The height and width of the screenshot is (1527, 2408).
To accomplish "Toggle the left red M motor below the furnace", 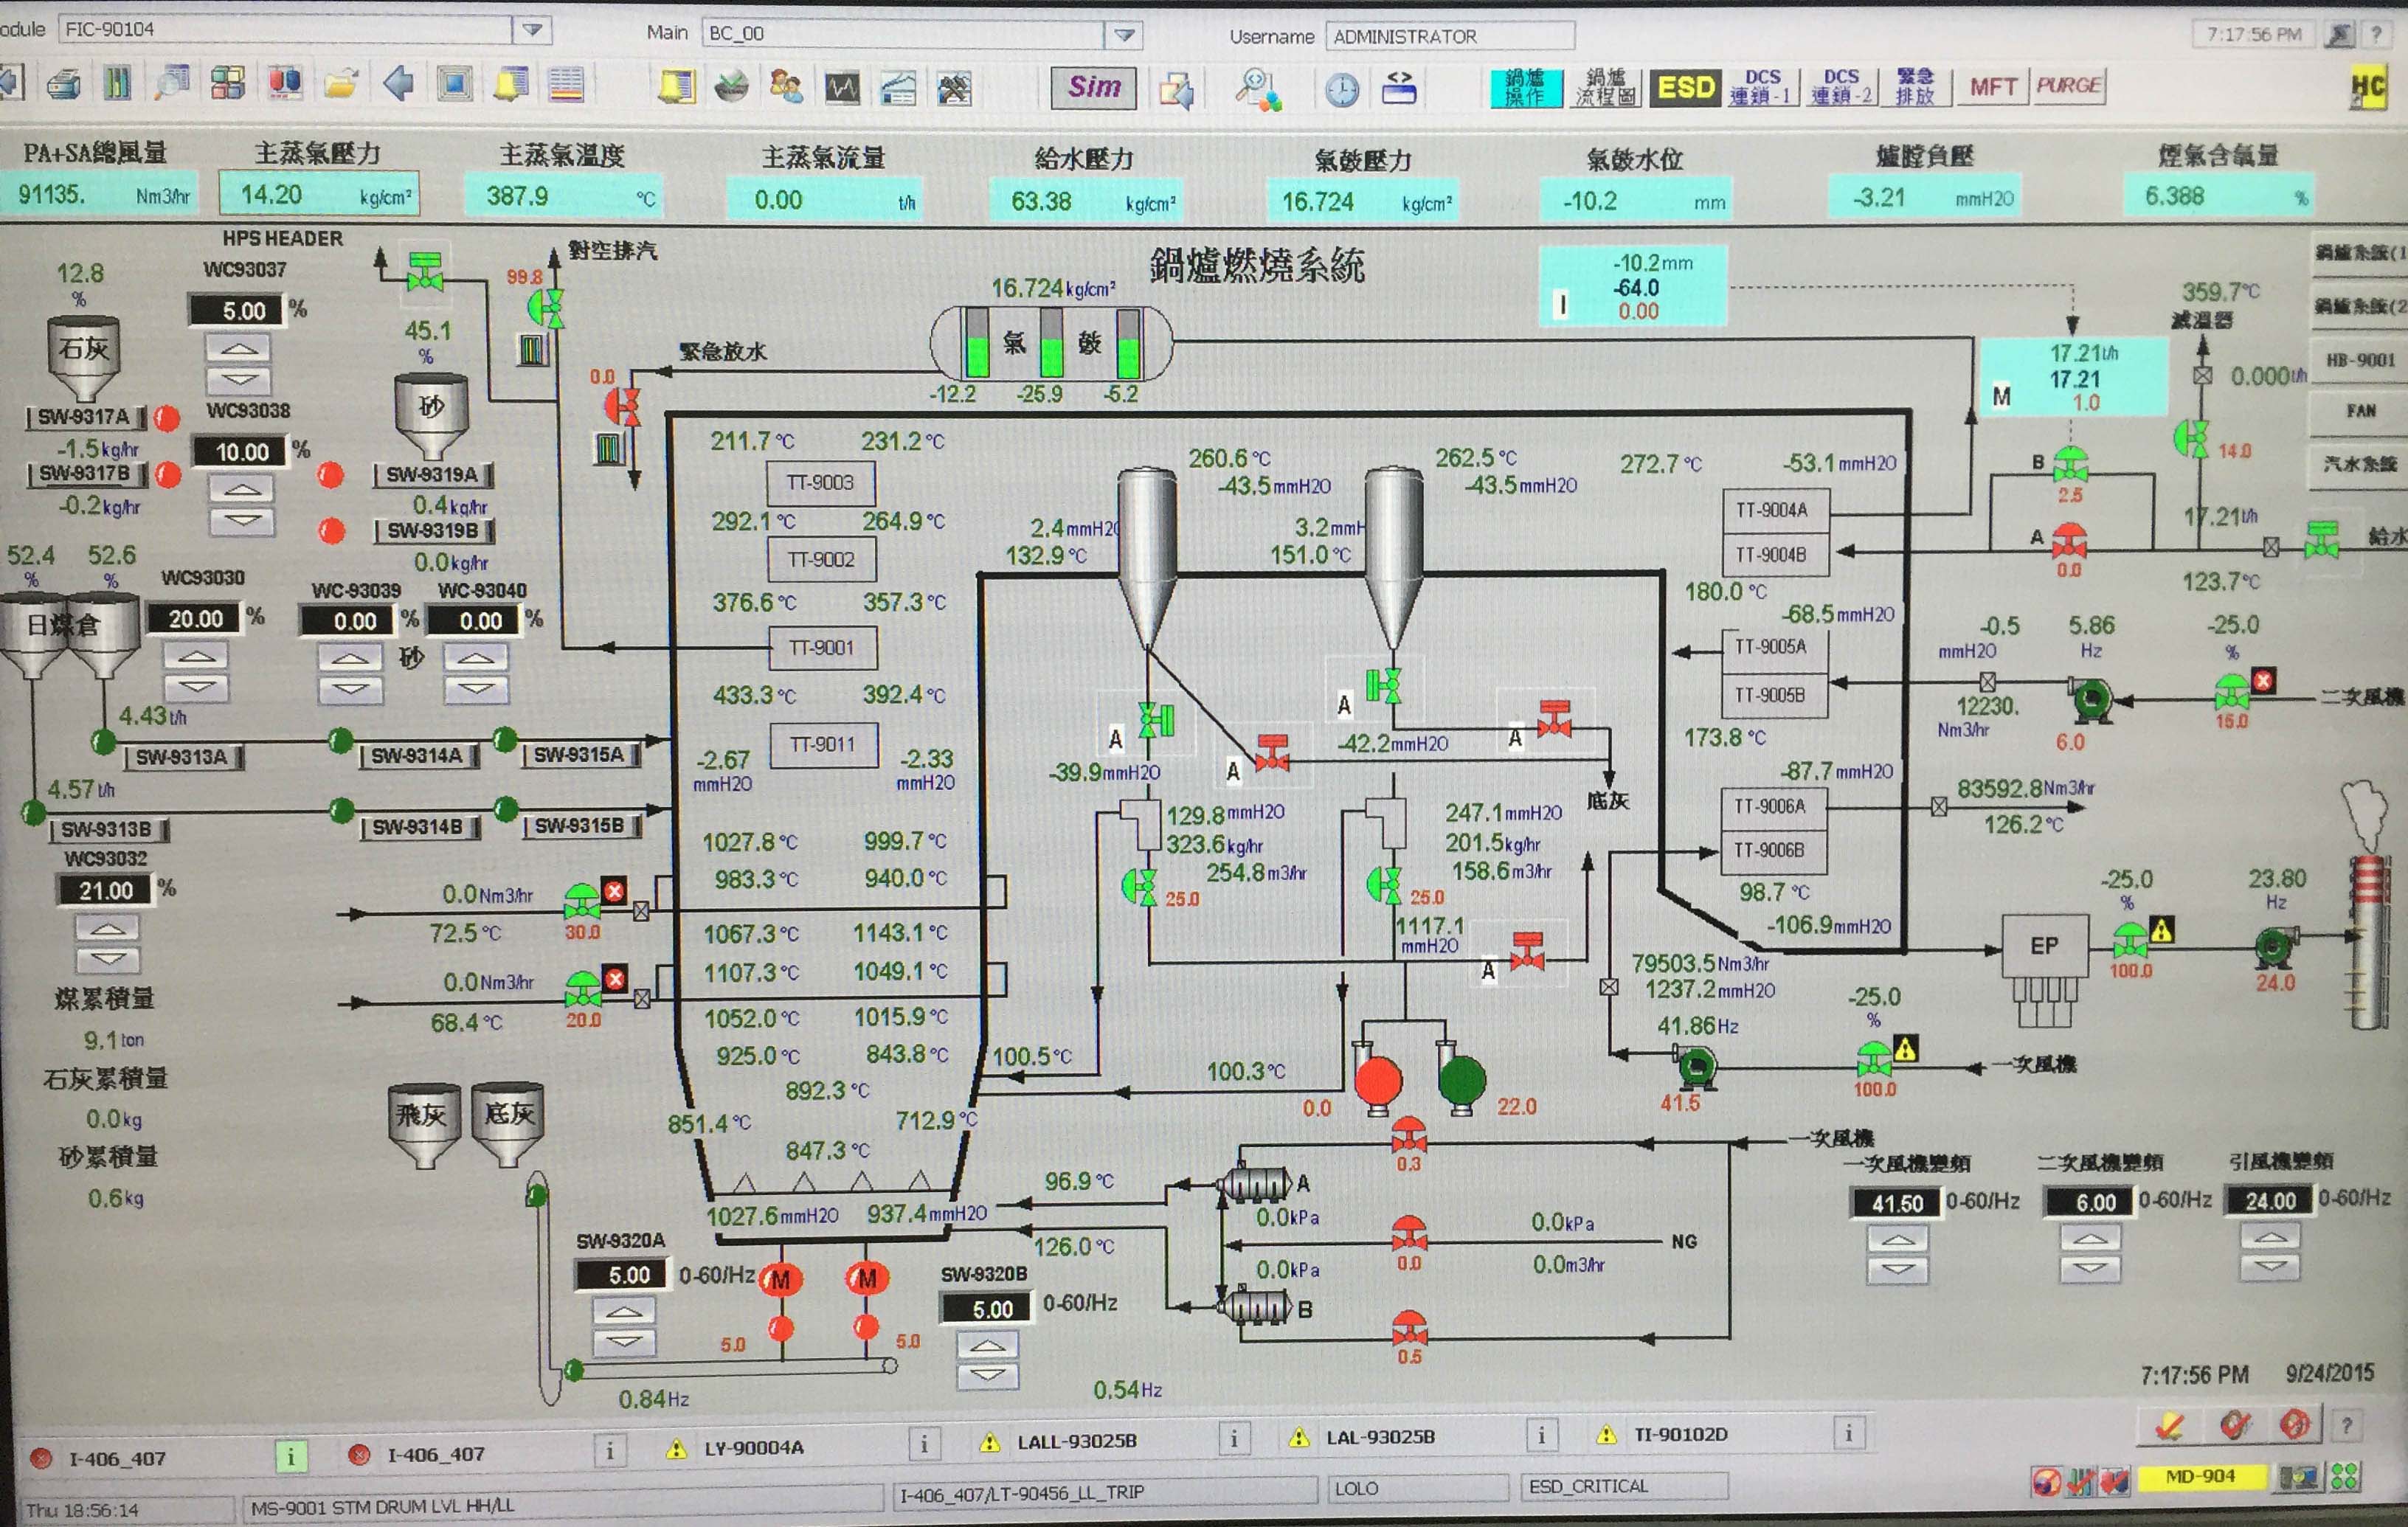I will pyautogui.click(x=781, y=1279).
